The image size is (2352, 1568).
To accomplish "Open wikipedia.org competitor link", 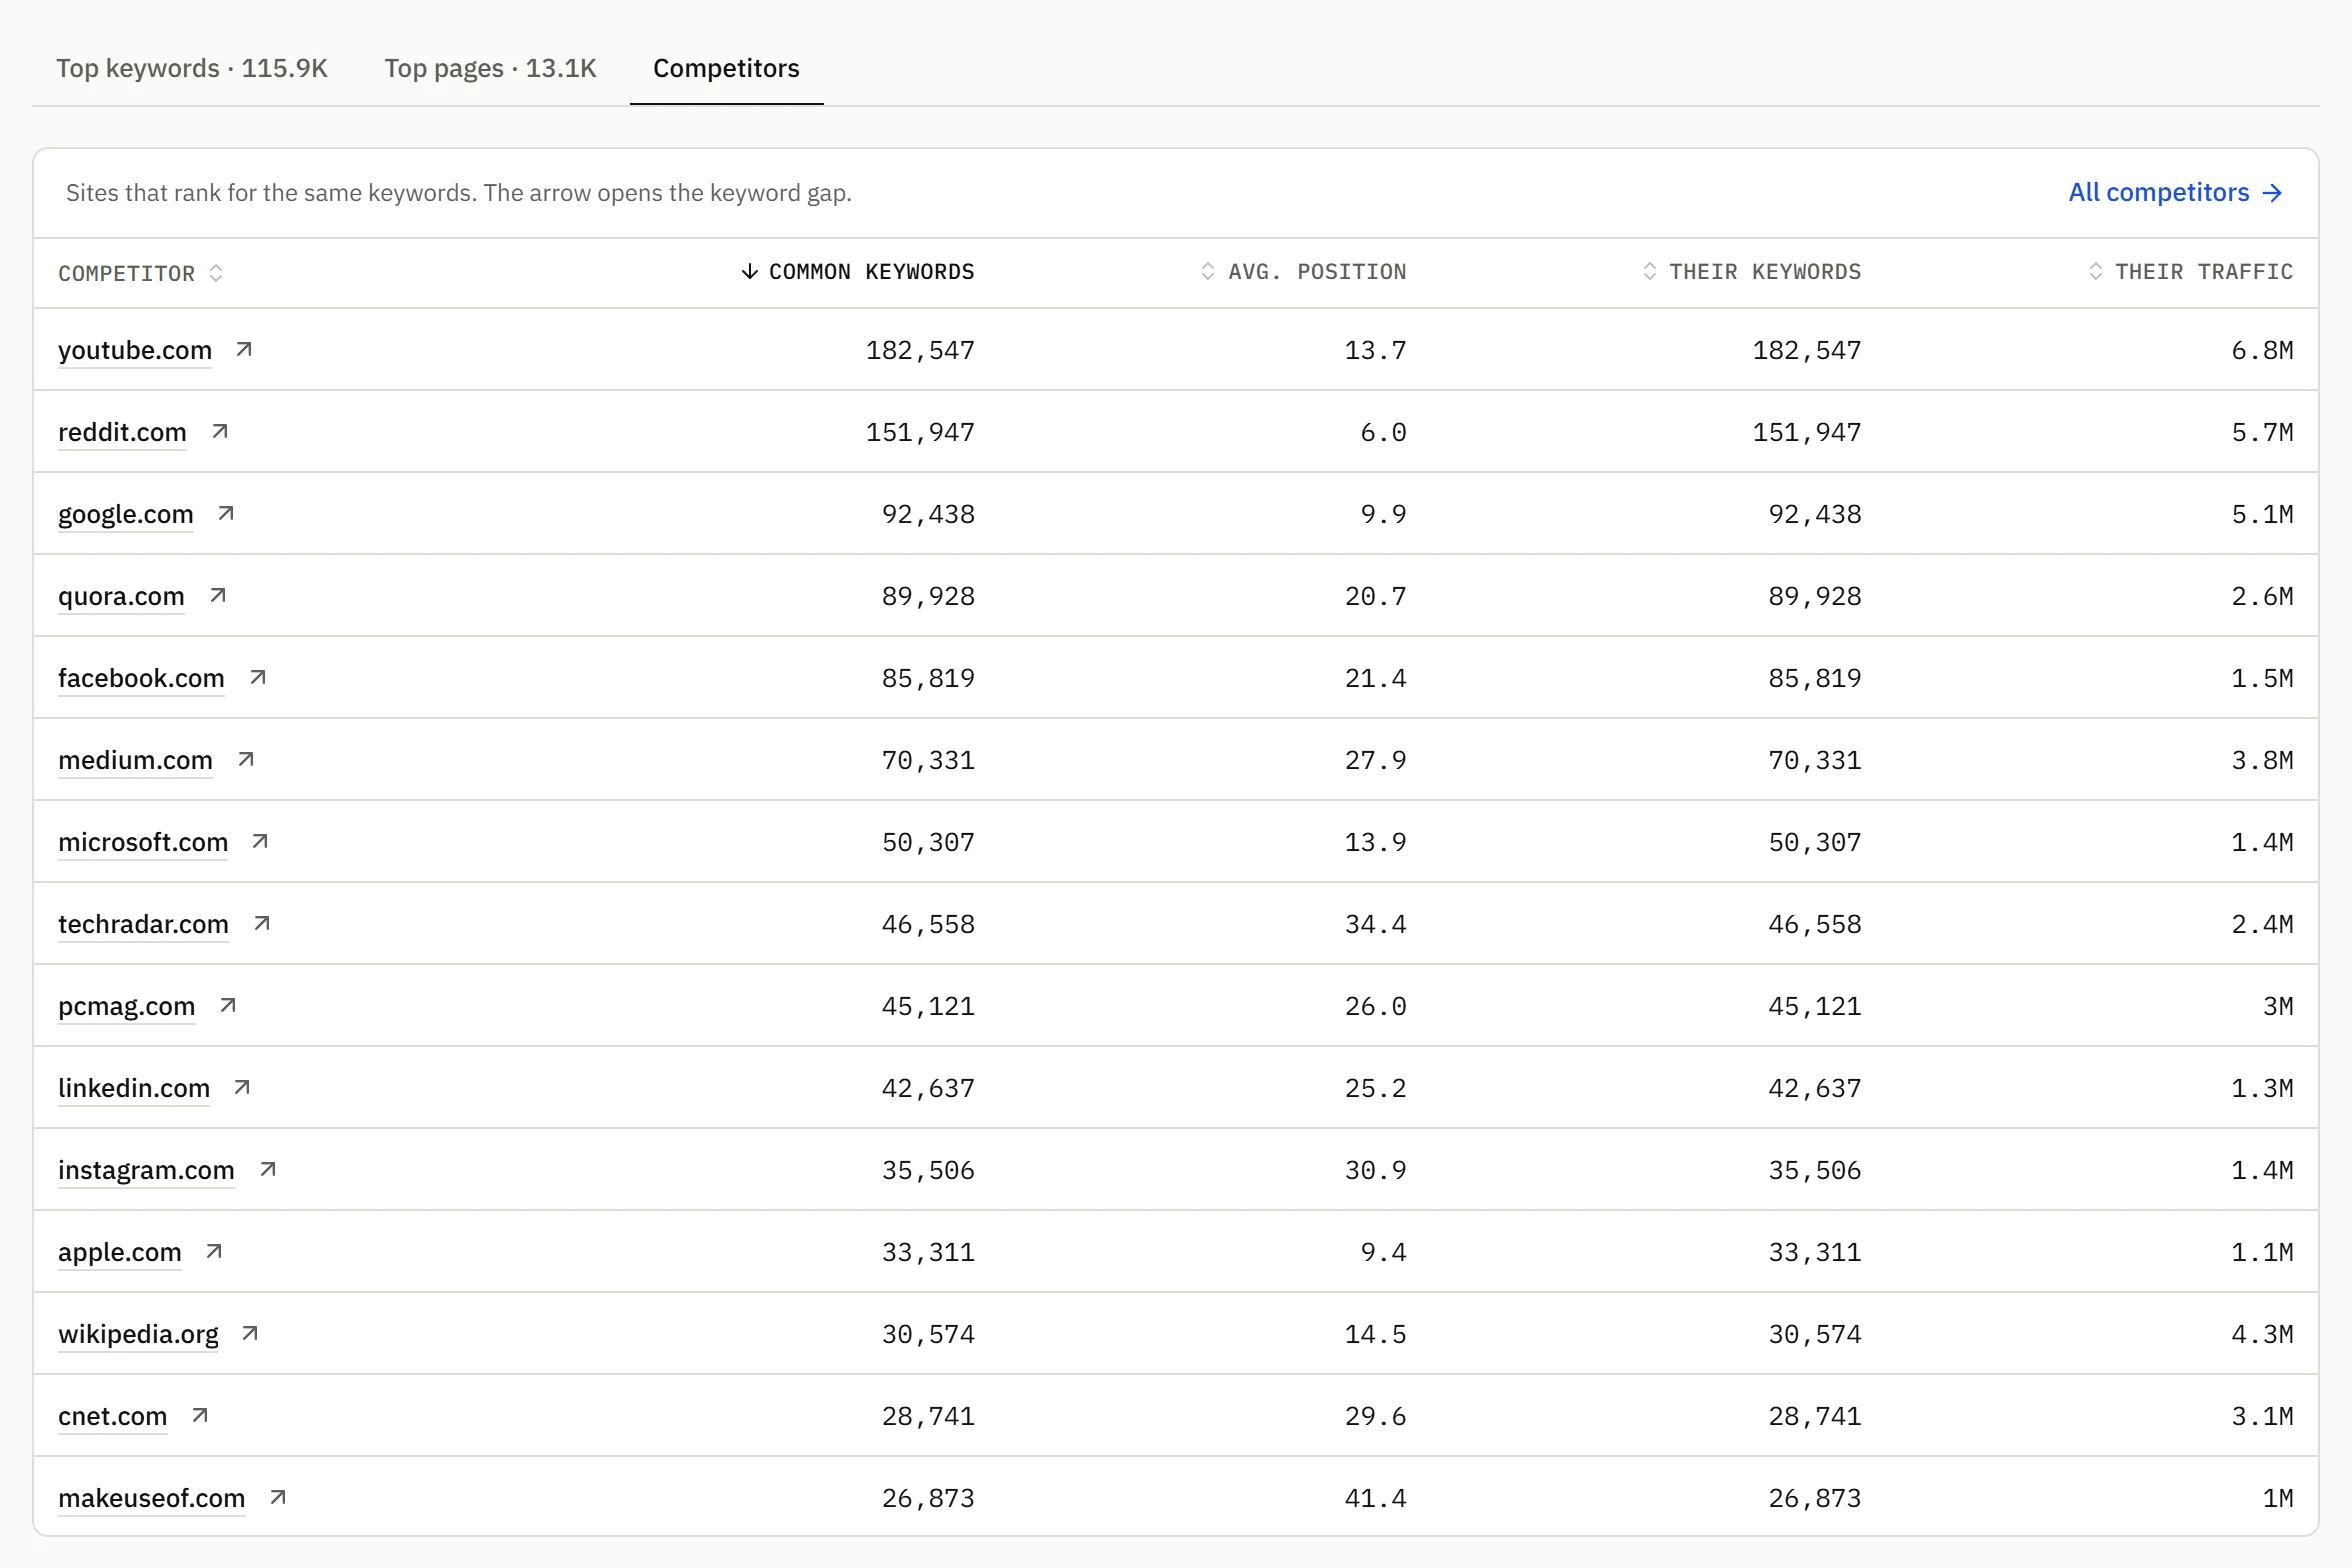I will [x=138, y=1334].
